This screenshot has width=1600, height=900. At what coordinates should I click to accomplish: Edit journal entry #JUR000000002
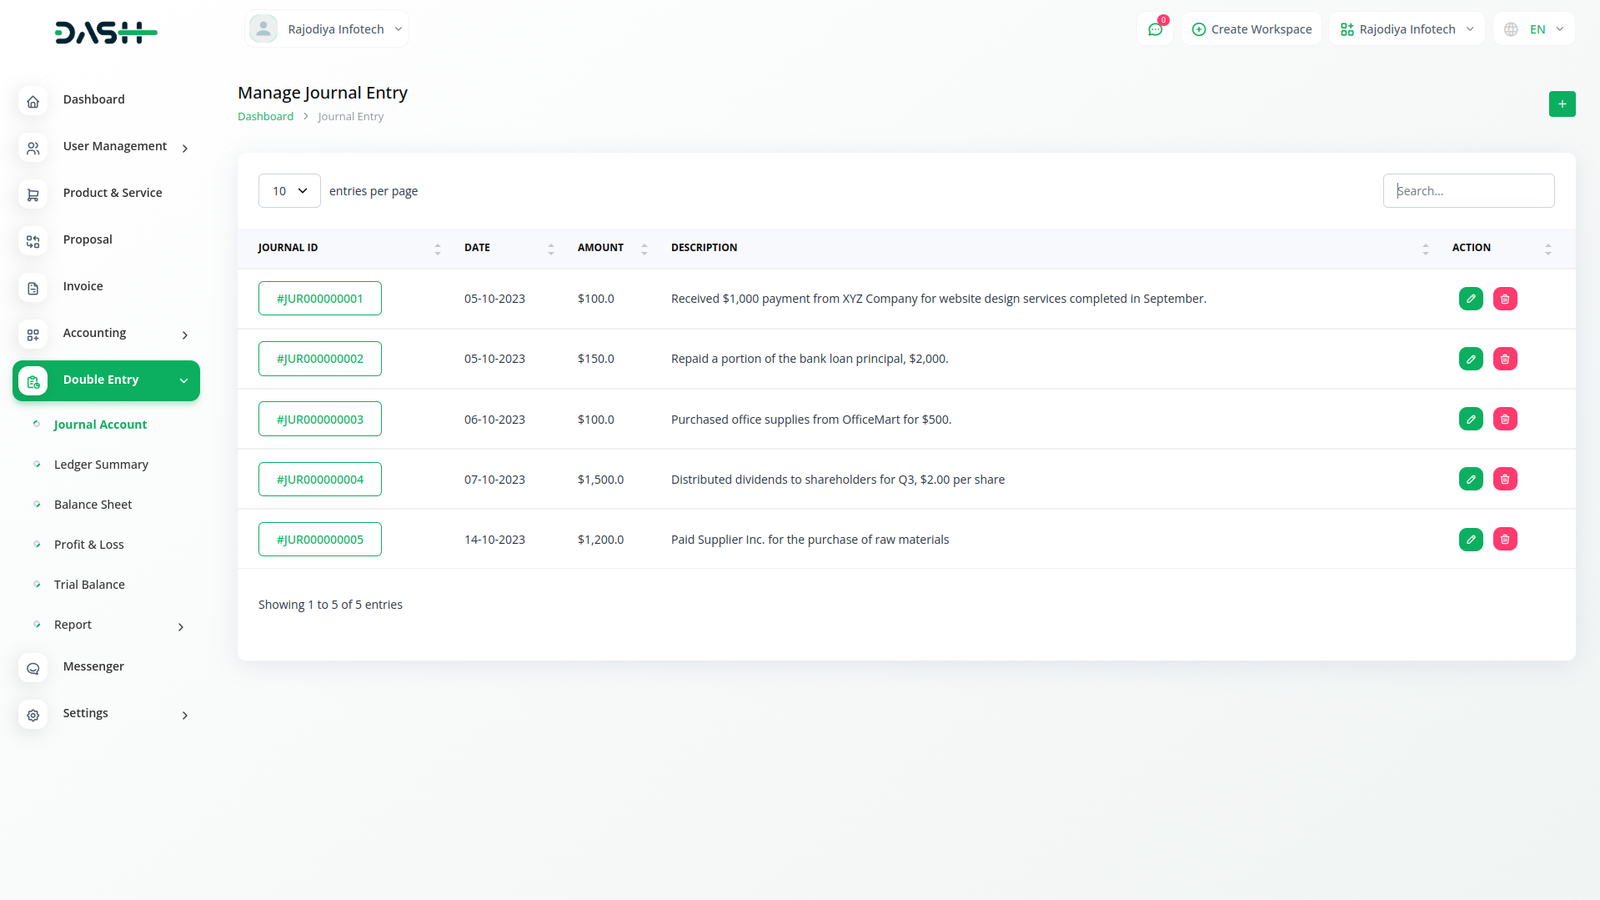(1471, 359)
